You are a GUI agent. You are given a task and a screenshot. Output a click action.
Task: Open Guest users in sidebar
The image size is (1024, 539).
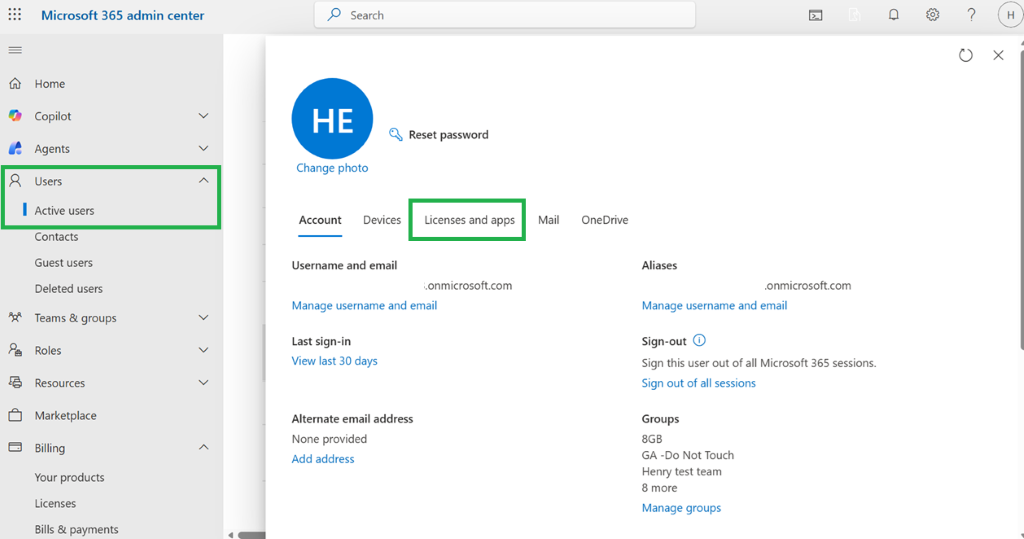click(63, 263)
